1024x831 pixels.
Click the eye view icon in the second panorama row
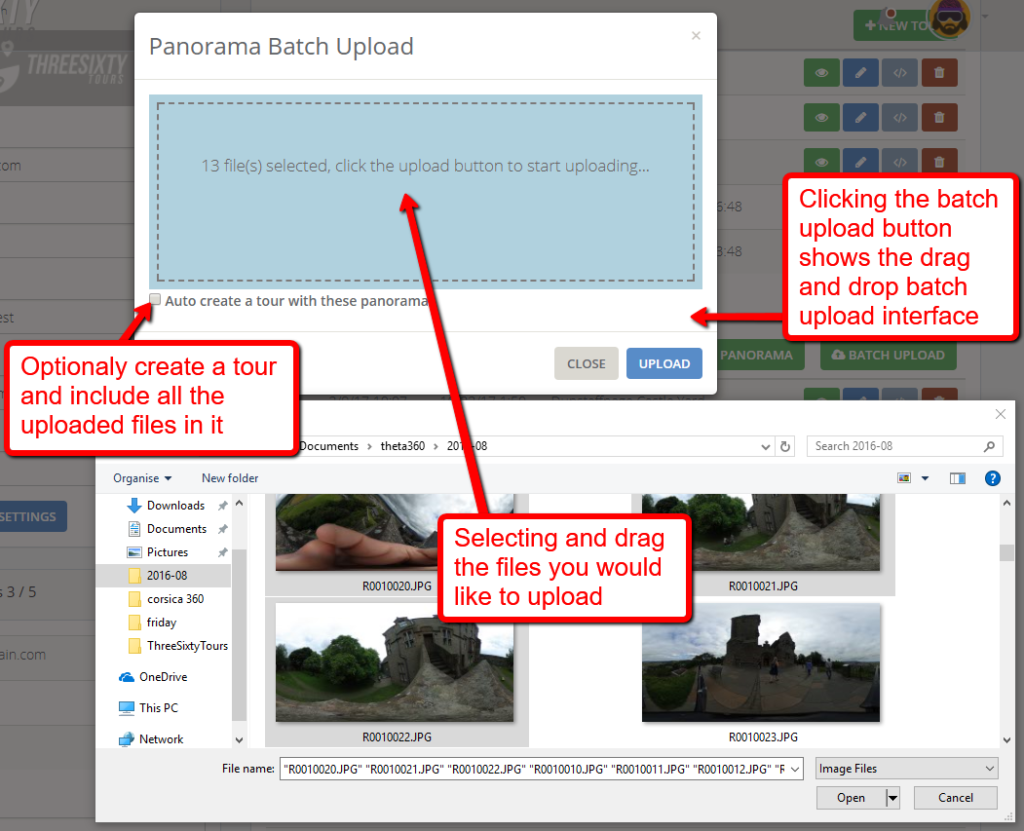point(822,118)
